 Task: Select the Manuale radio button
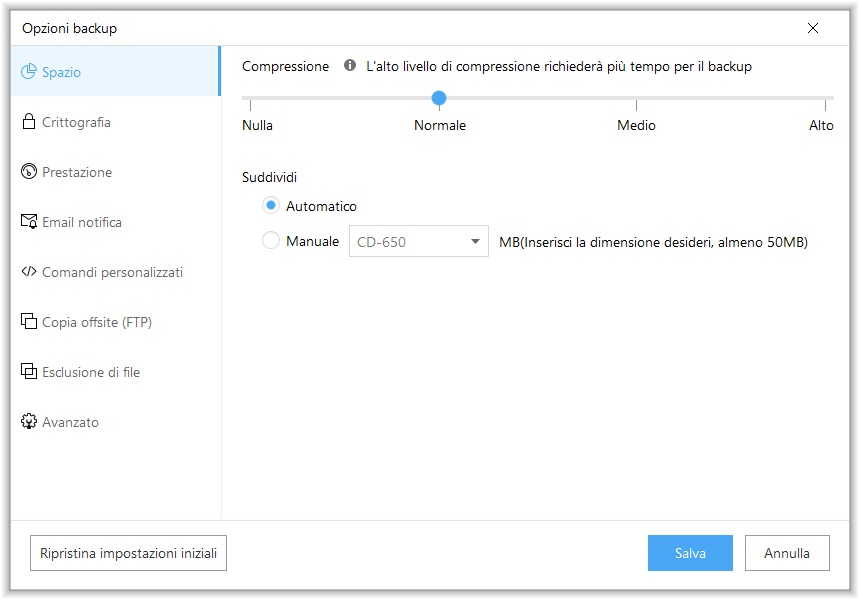pos(270,241)
